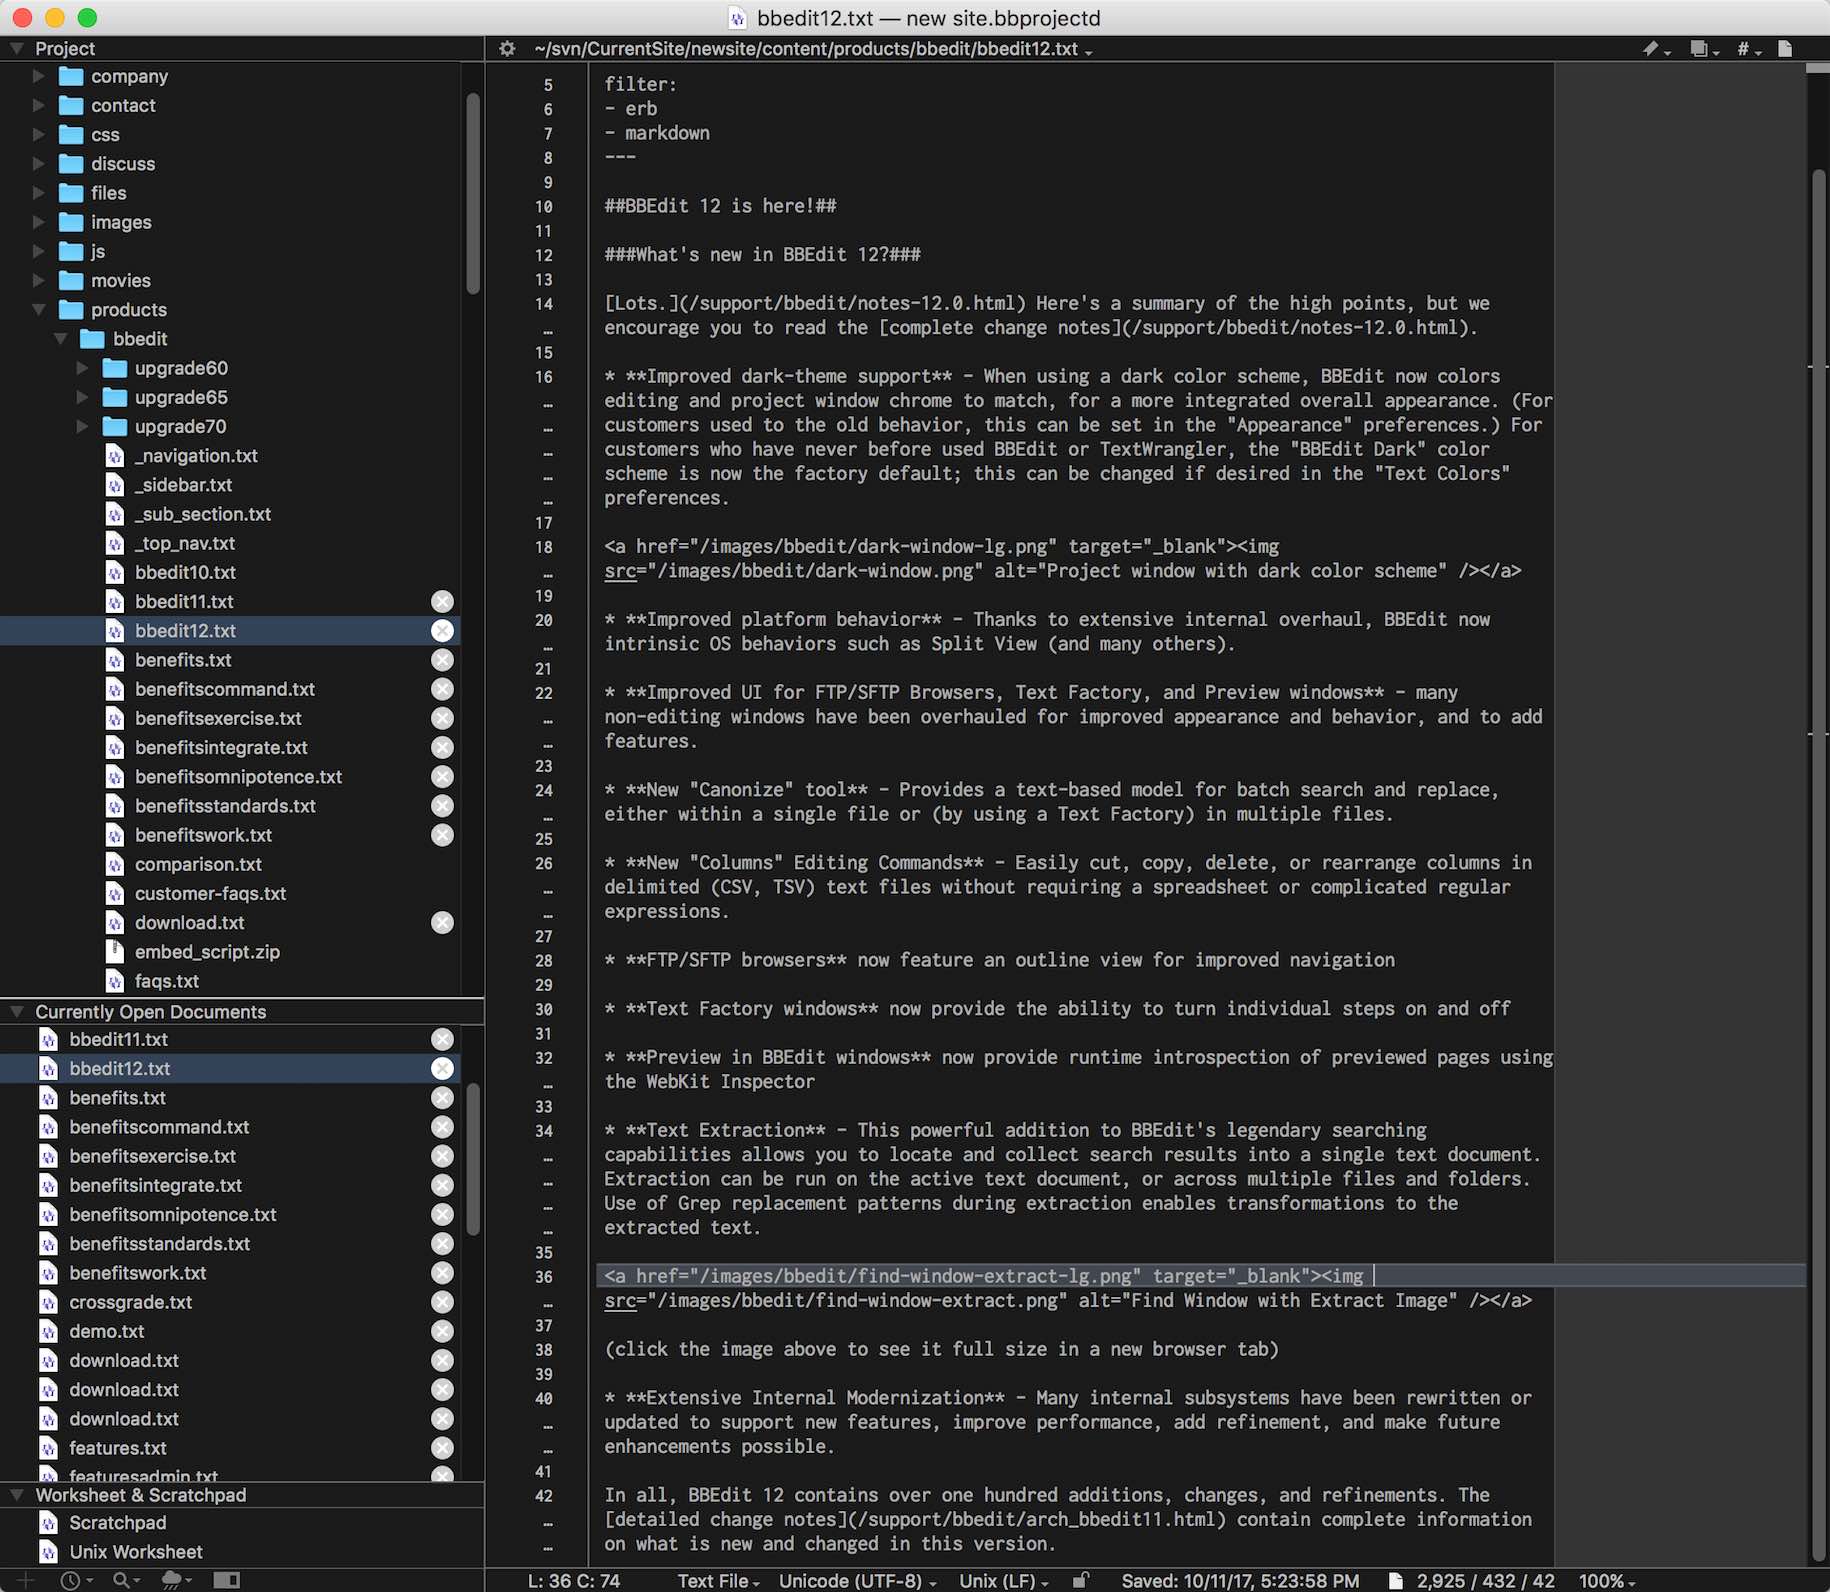This screenshot has height=1592, width=1830.
Task: Click the search magnifier in the status bar
Action: click(x=120, y=1581)
